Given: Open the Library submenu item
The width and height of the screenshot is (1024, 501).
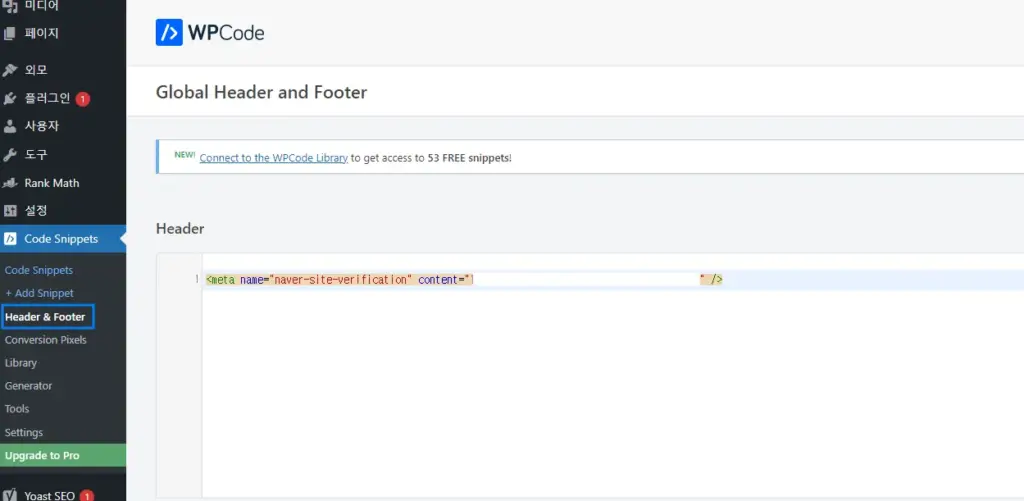Looking at the screenshot, I should [21, 363].
